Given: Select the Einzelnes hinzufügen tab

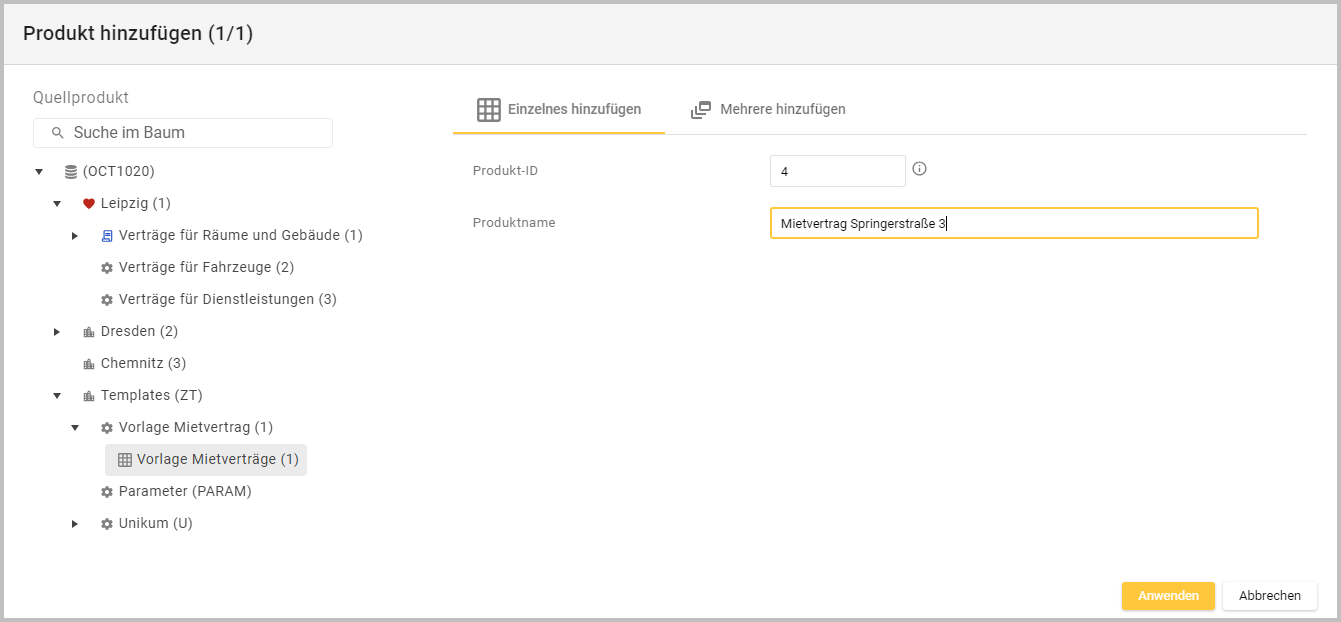Looking at the screenshot, I should [x=559, y=110].
